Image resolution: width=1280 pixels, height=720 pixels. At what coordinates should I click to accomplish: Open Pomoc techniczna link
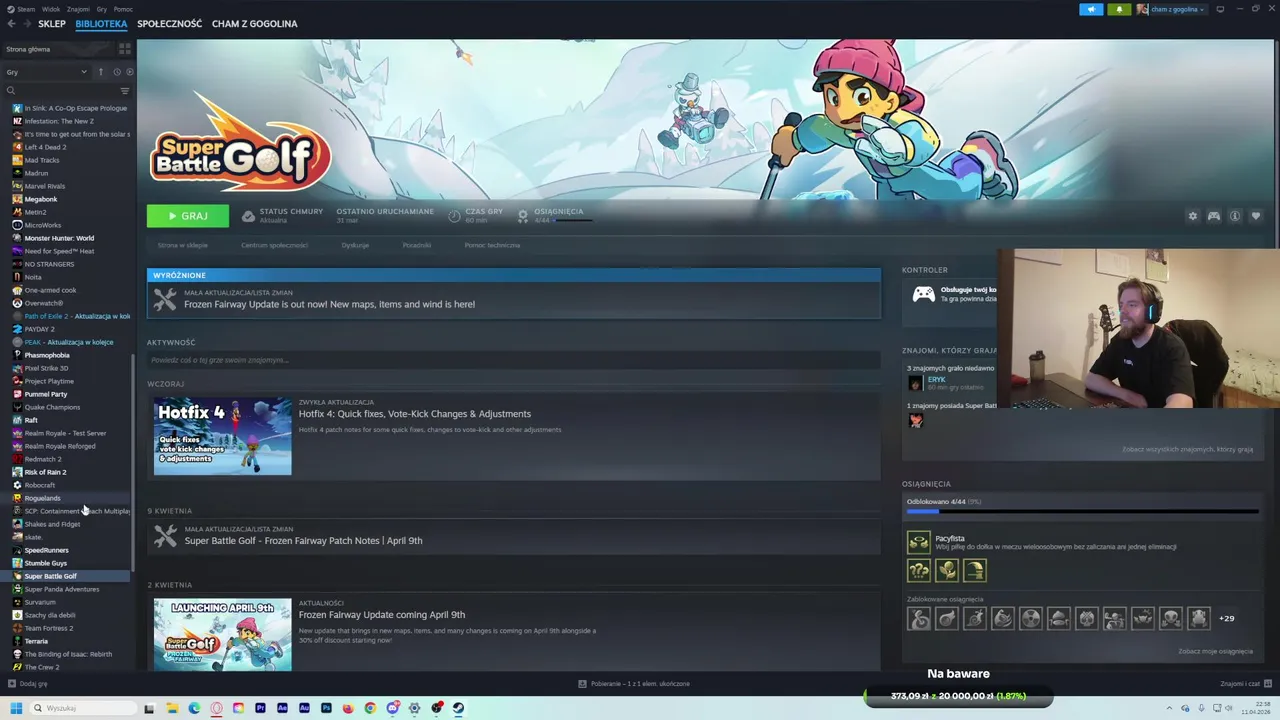(x=492, y=245)
